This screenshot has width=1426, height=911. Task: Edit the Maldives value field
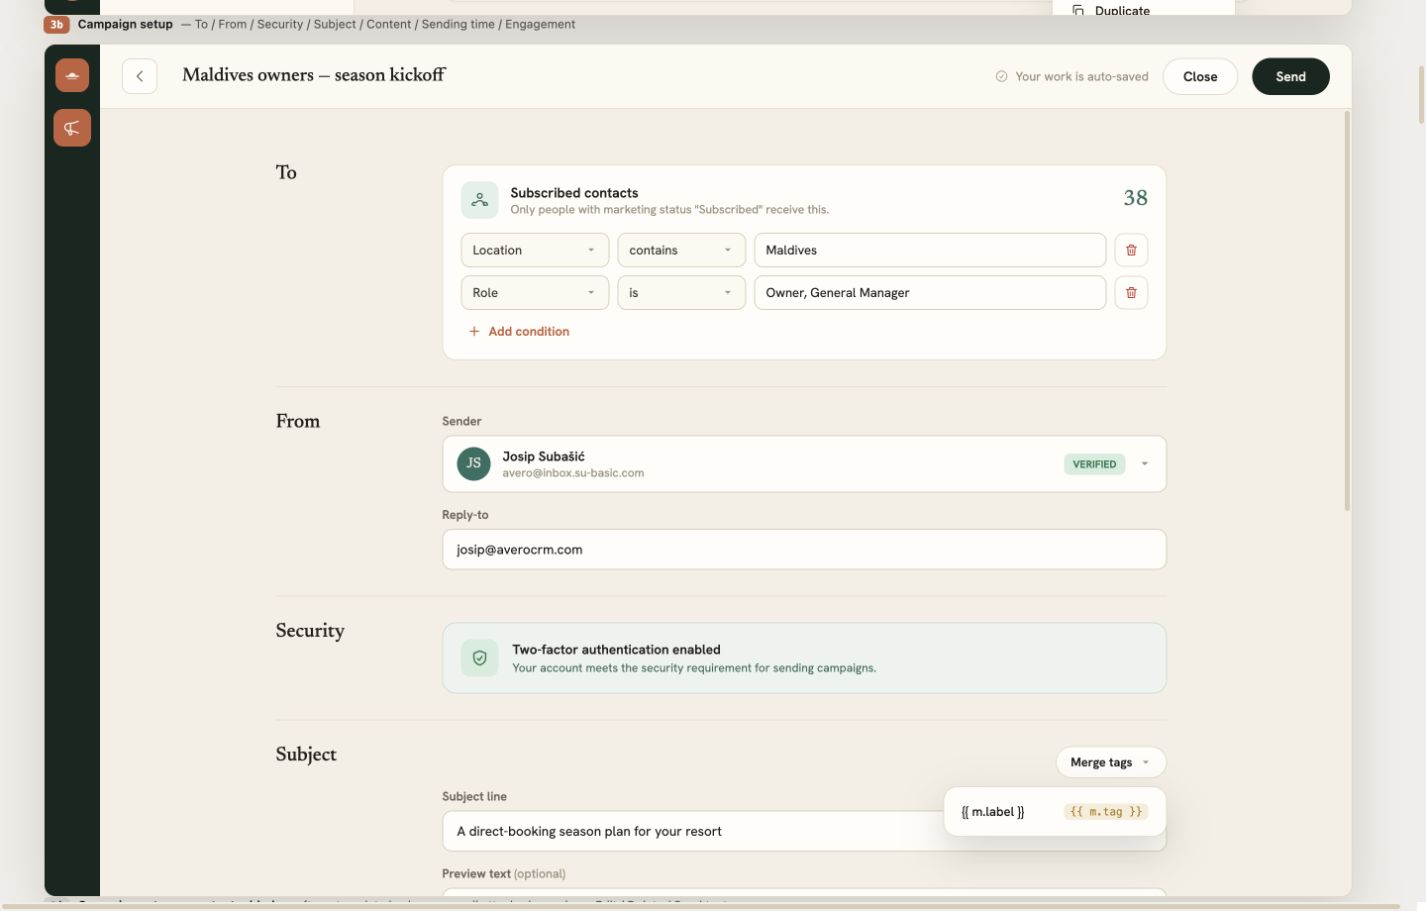click(930, 250)
